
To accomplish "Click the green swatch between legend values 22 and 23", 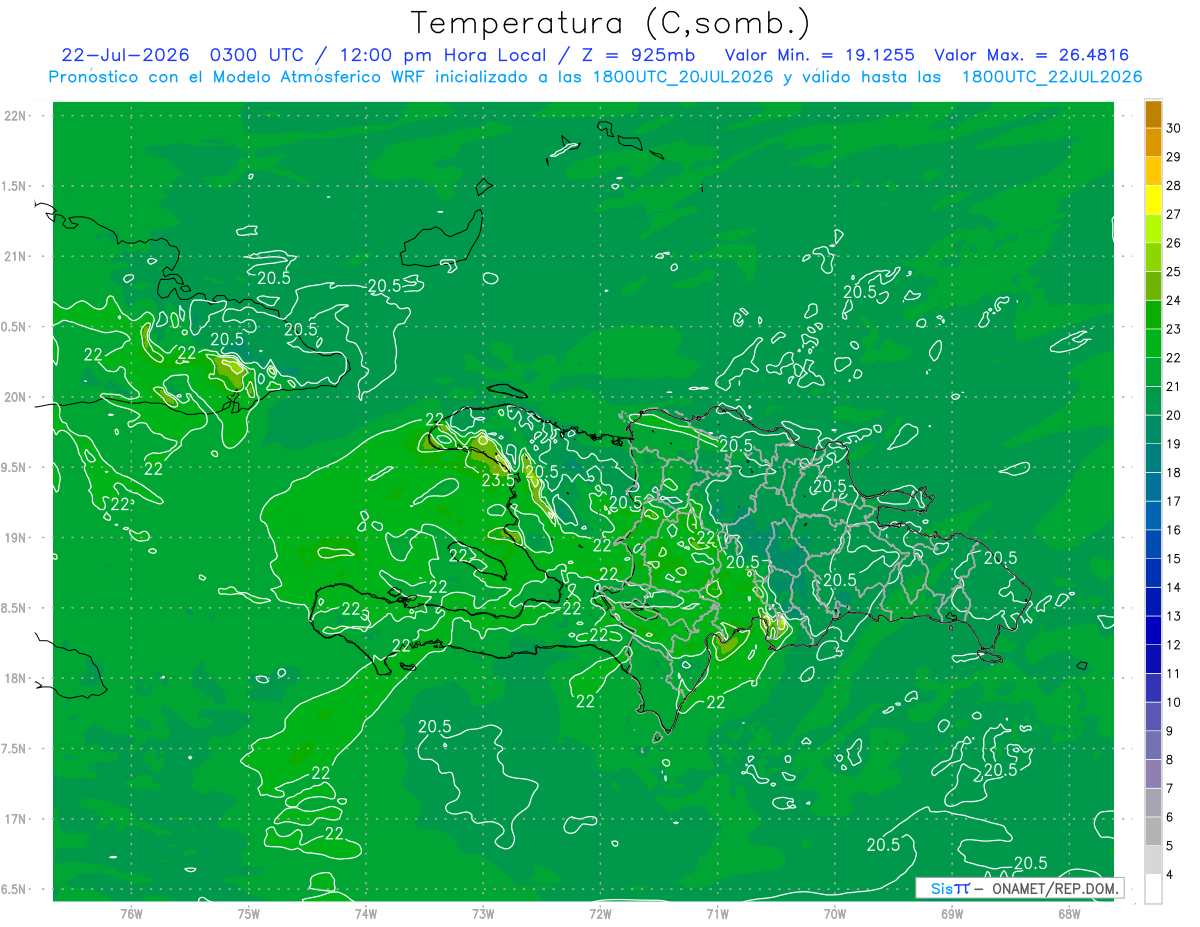I will coord(1153,344).
